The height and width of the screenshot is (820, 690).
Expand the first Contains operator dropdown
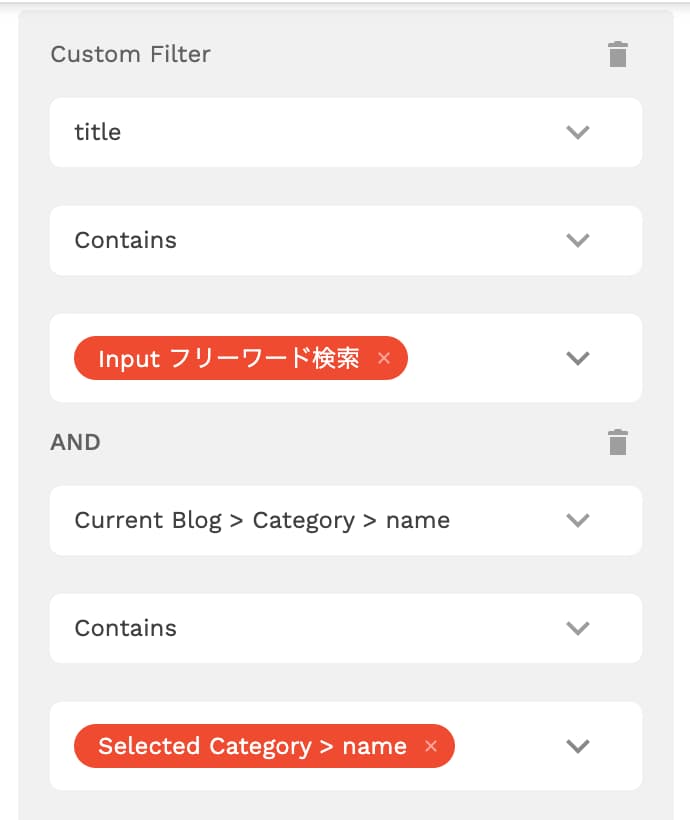tap(346, 241)
